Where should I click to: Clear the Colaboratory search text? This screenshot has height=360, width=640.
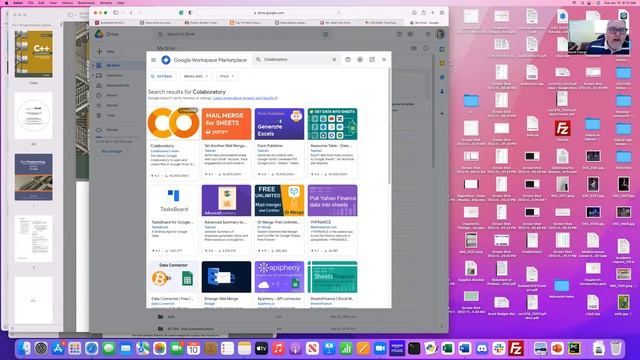tap(334, 60)
